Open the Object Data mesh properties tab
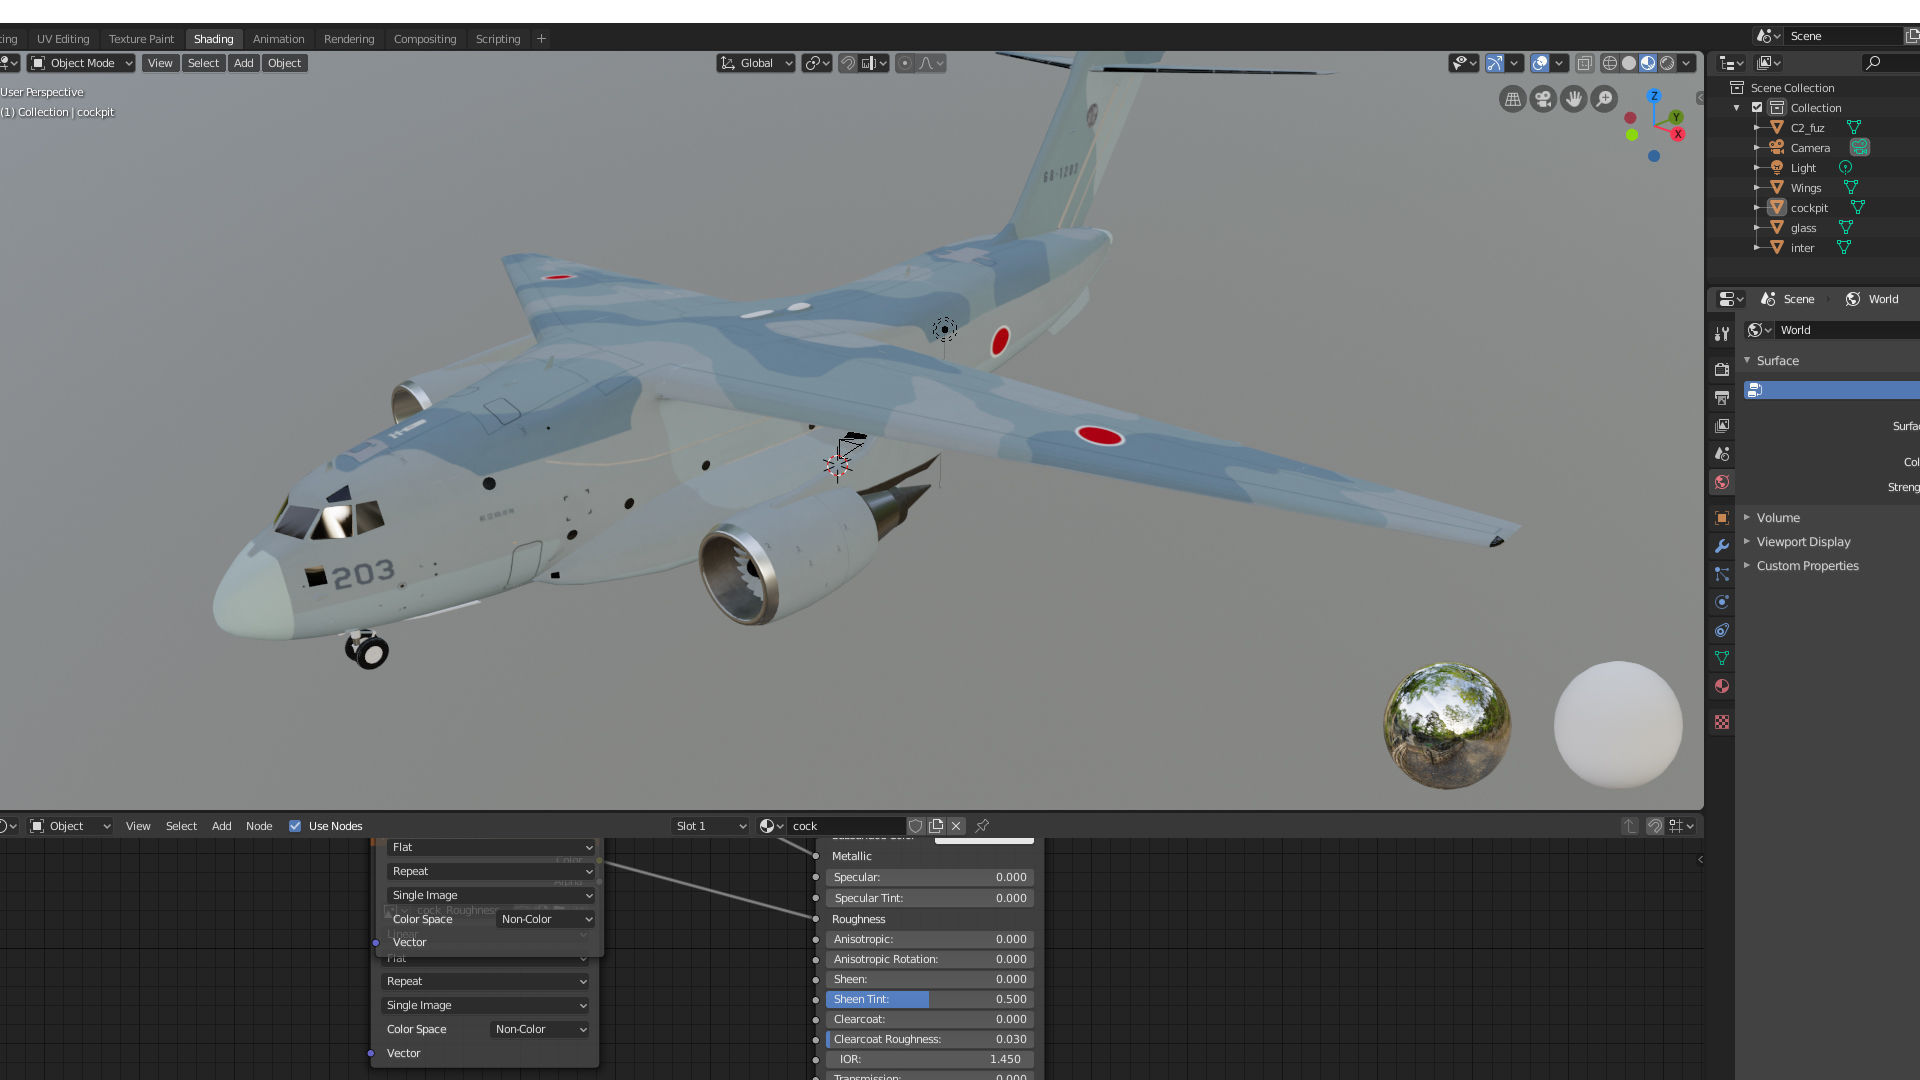 (1722, 658)
